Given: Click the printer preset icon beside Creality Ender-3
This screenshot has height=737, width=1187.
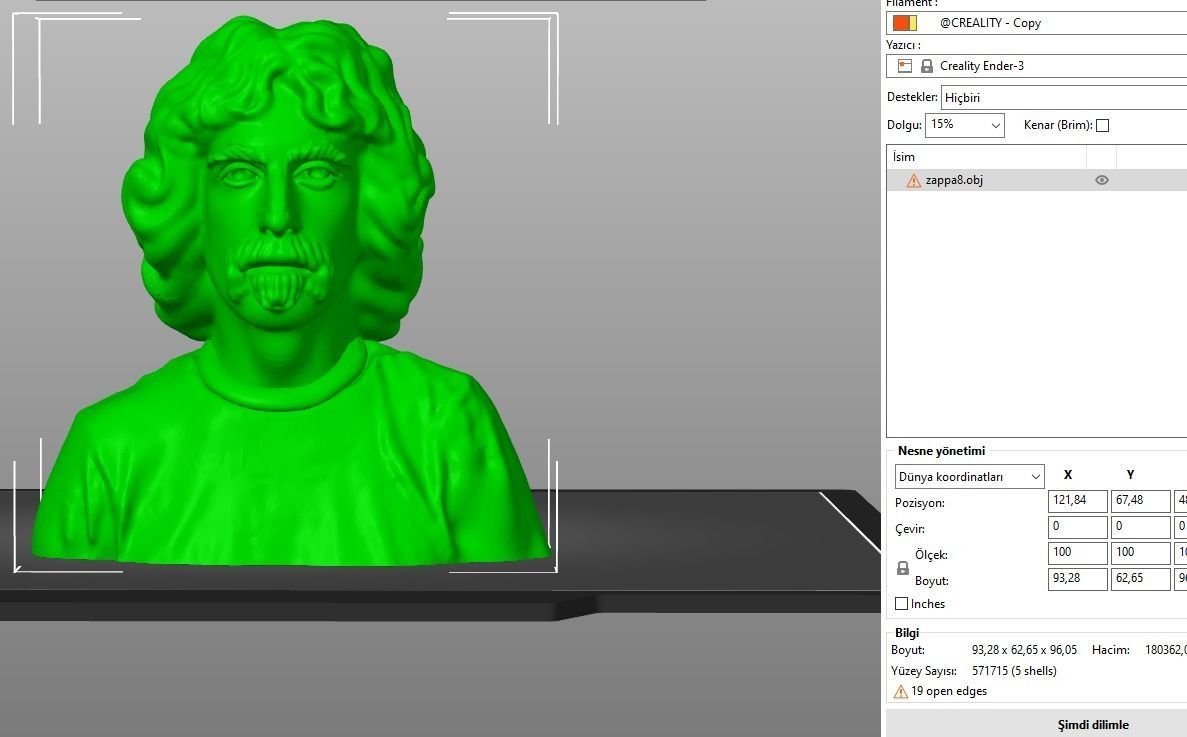Looking at the screenshot, I should tap(905, 66).
